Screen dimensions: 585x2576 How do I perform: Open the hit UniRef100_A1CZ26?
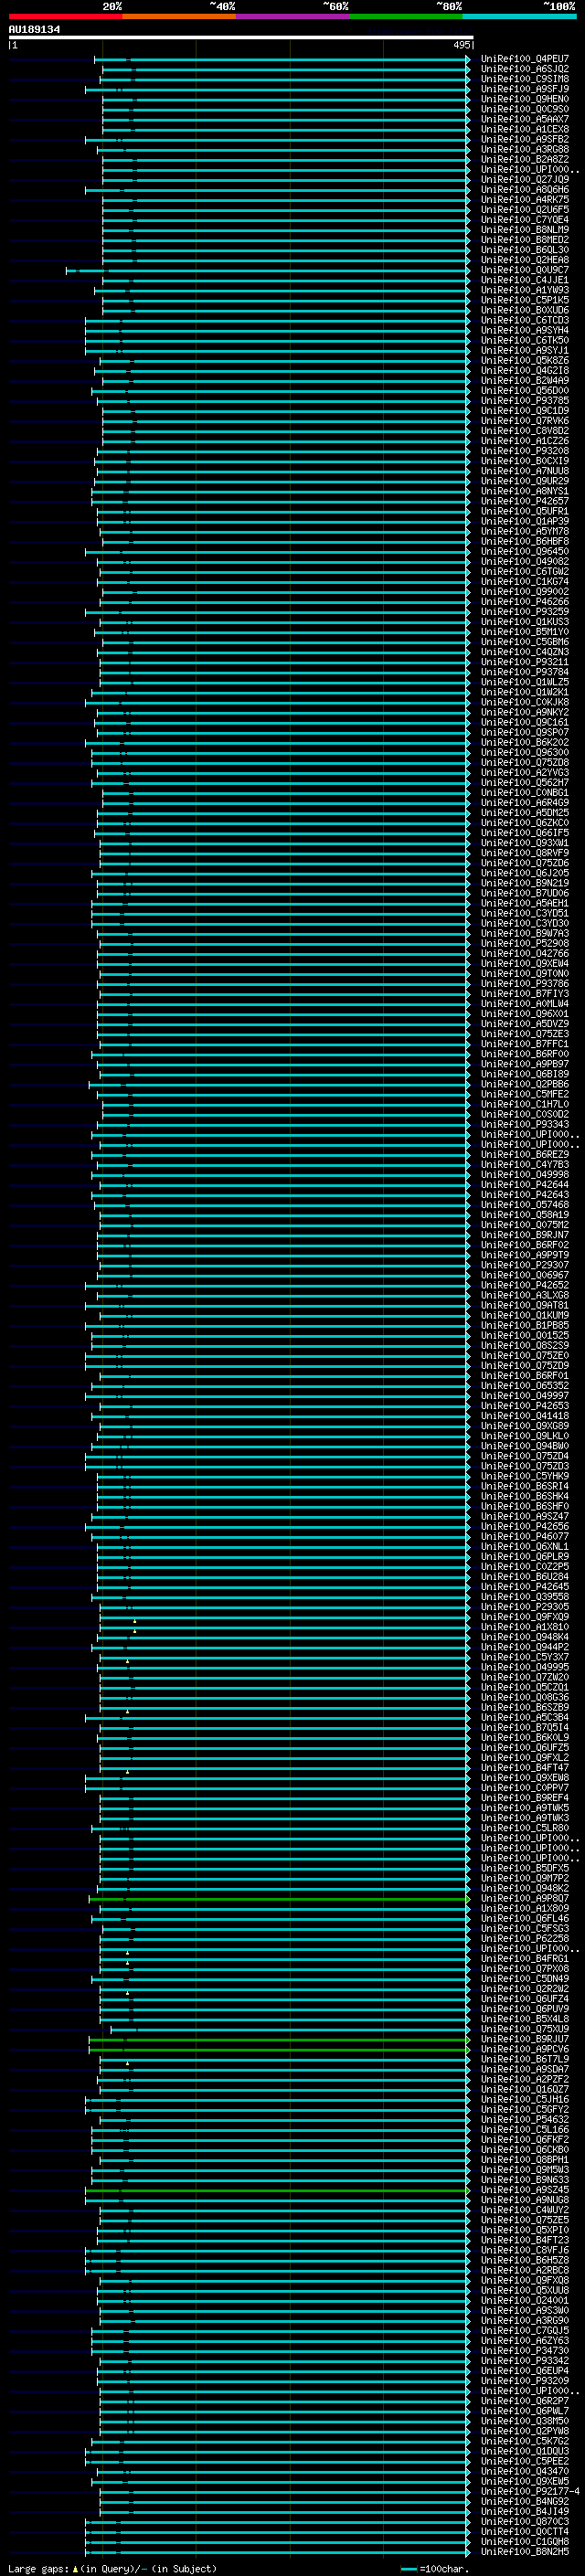[525, 441]
